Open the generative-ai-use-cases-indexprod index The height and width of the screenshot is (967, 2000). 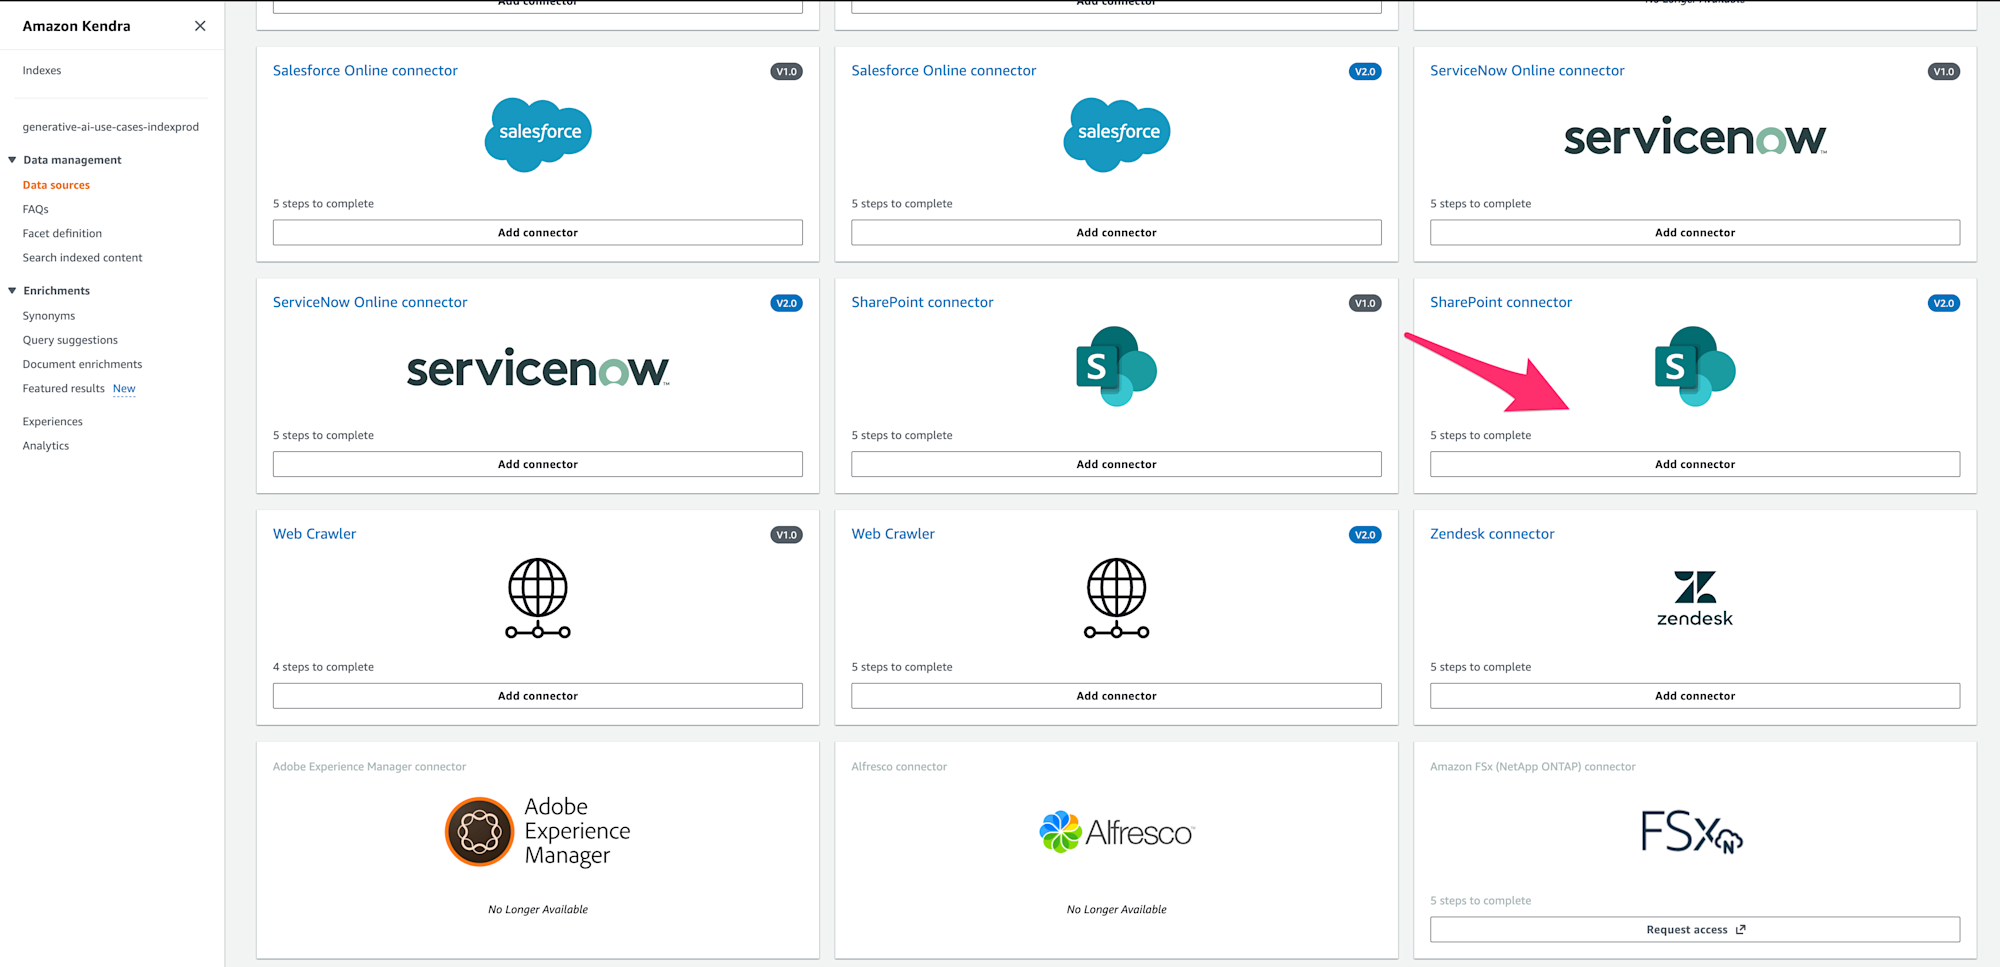(111, 127)
